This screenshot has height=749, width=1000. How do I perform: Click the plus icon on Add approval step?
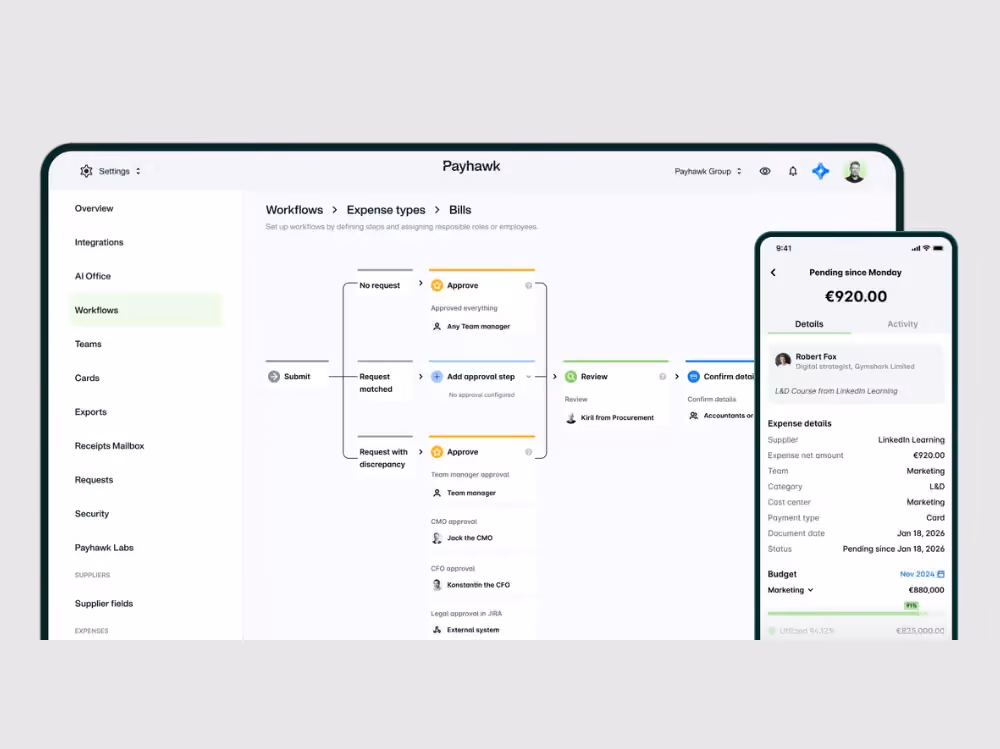437,376
